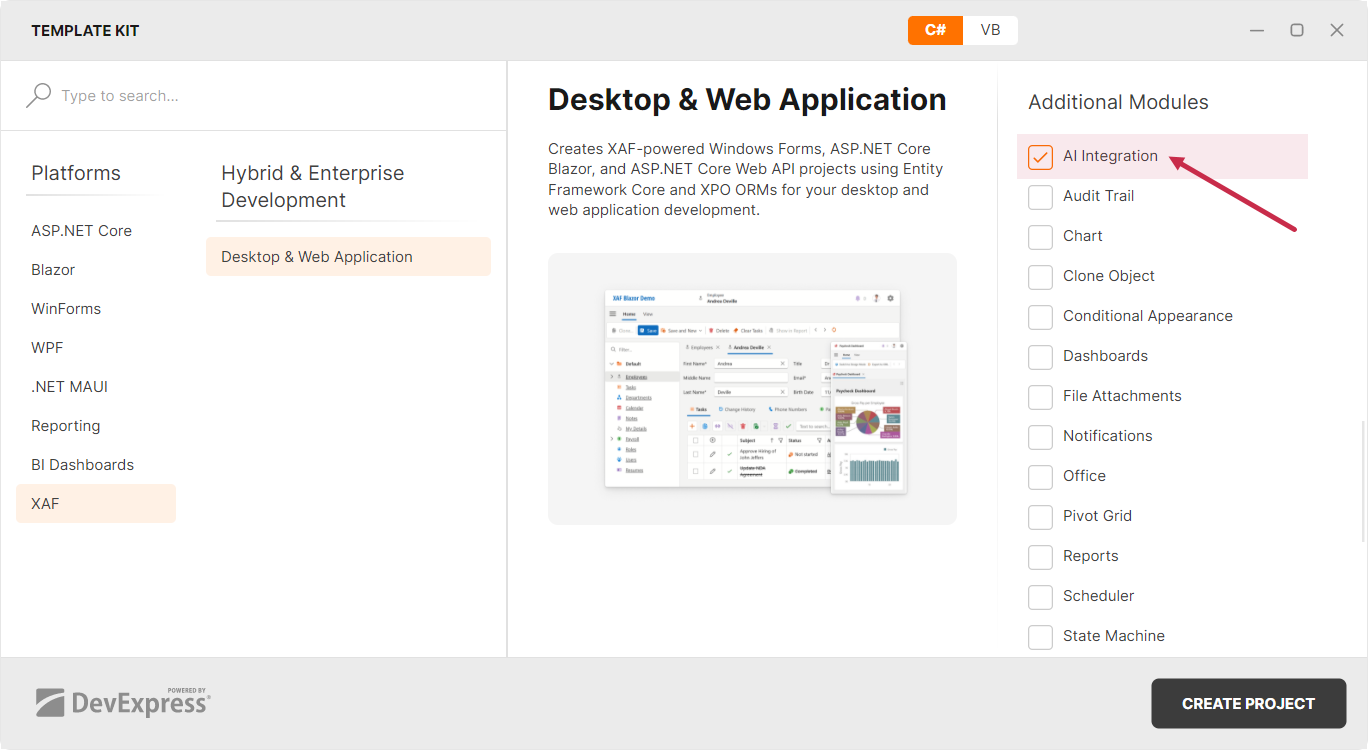Select the XAF platform
The image size is (1368, 750).
(x=96, y=503)
